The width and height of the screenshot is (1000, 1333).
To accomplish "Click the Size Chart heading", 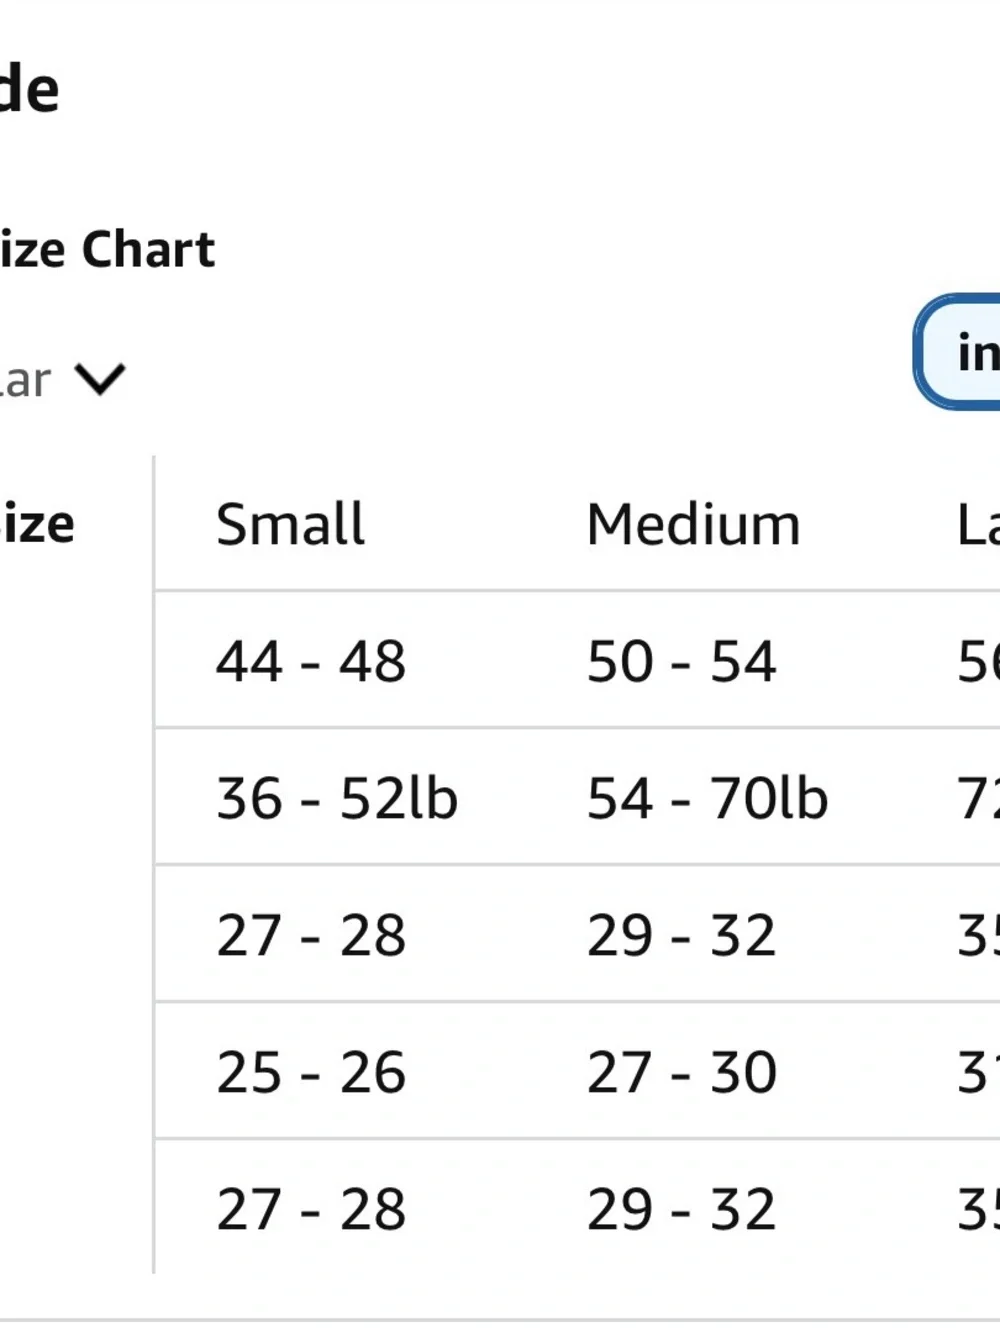I will click(x=107, y=249).
